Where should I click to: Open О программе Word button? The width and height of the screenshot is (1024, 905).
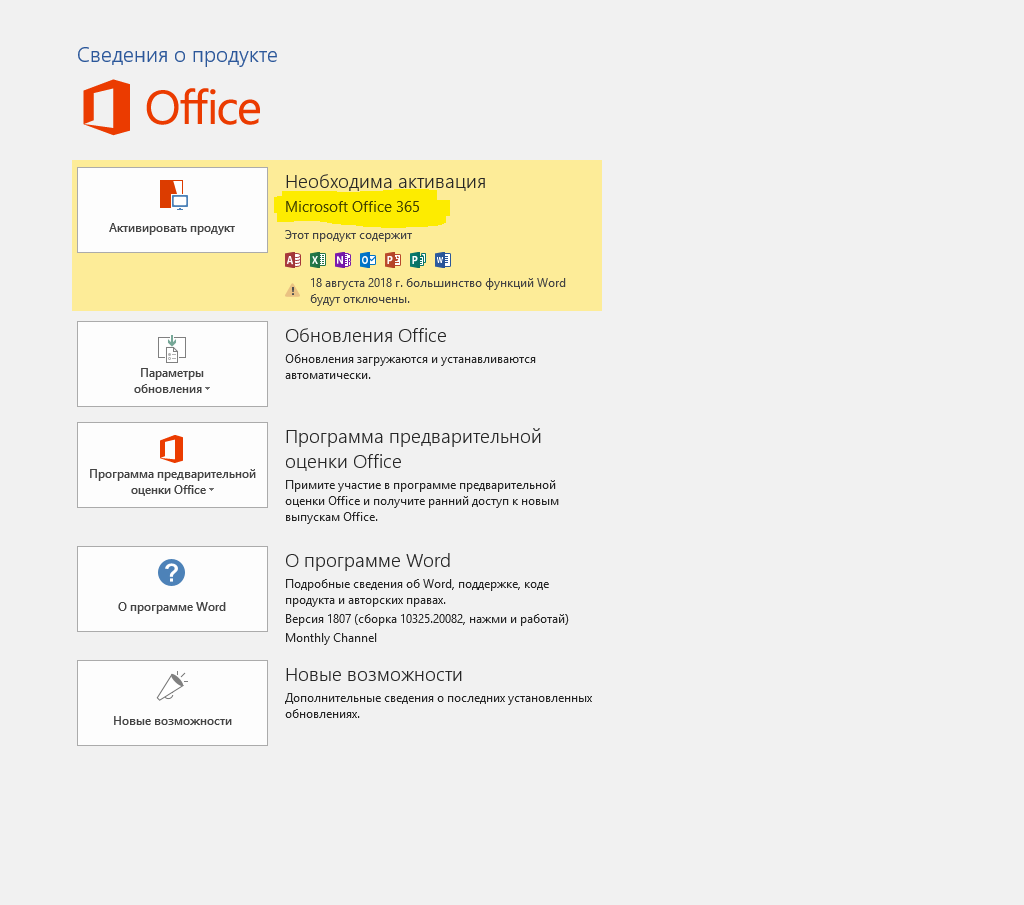(x=172, y=589)
